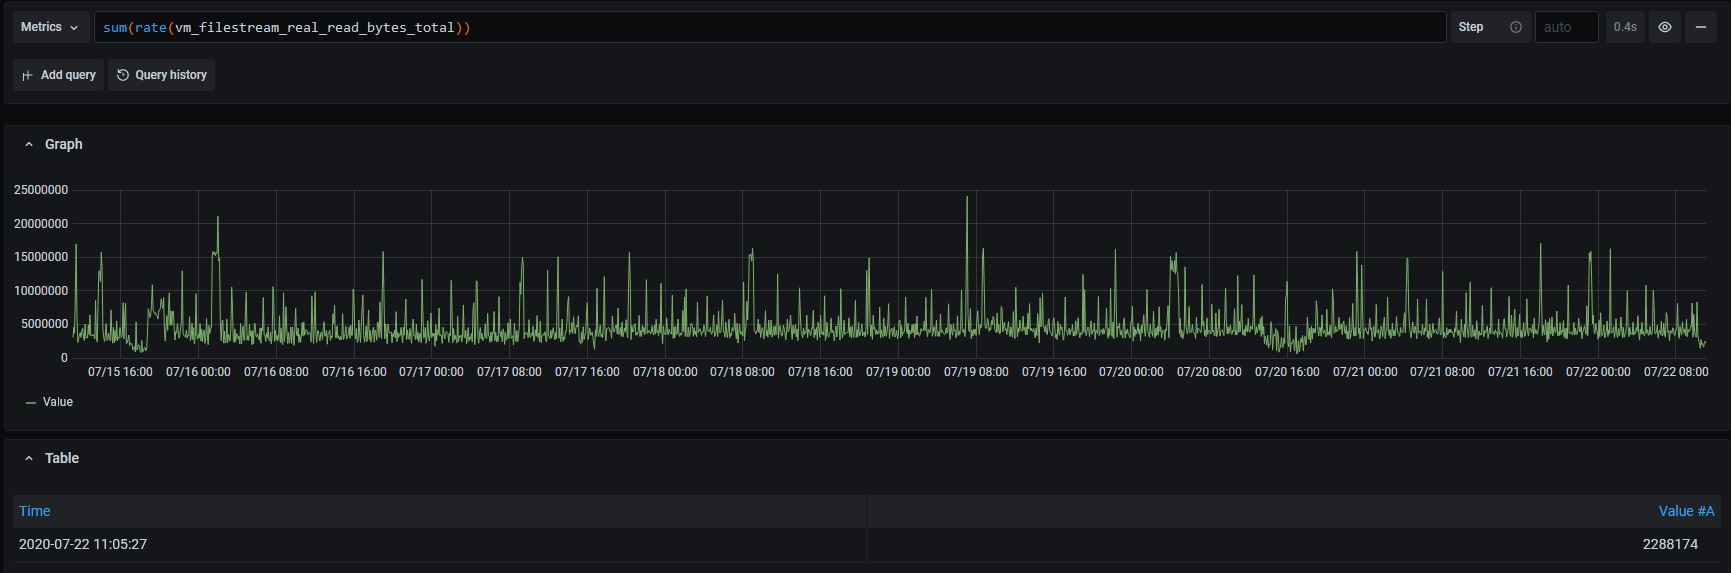
Task: Collapse the Table panel
Action: [x=29, y=458]
